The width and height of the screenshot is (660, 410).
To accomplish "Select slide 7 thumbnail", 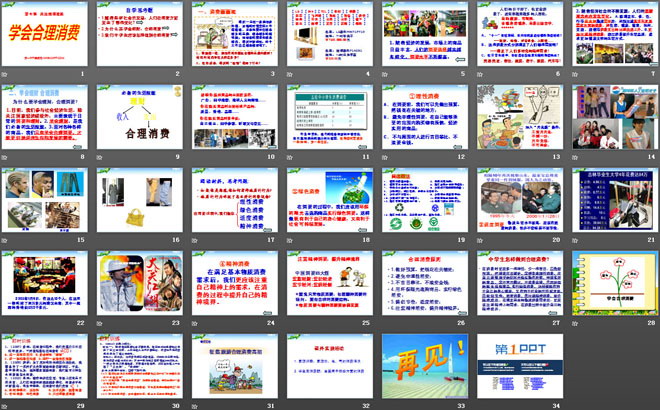I will click(615, 34).
